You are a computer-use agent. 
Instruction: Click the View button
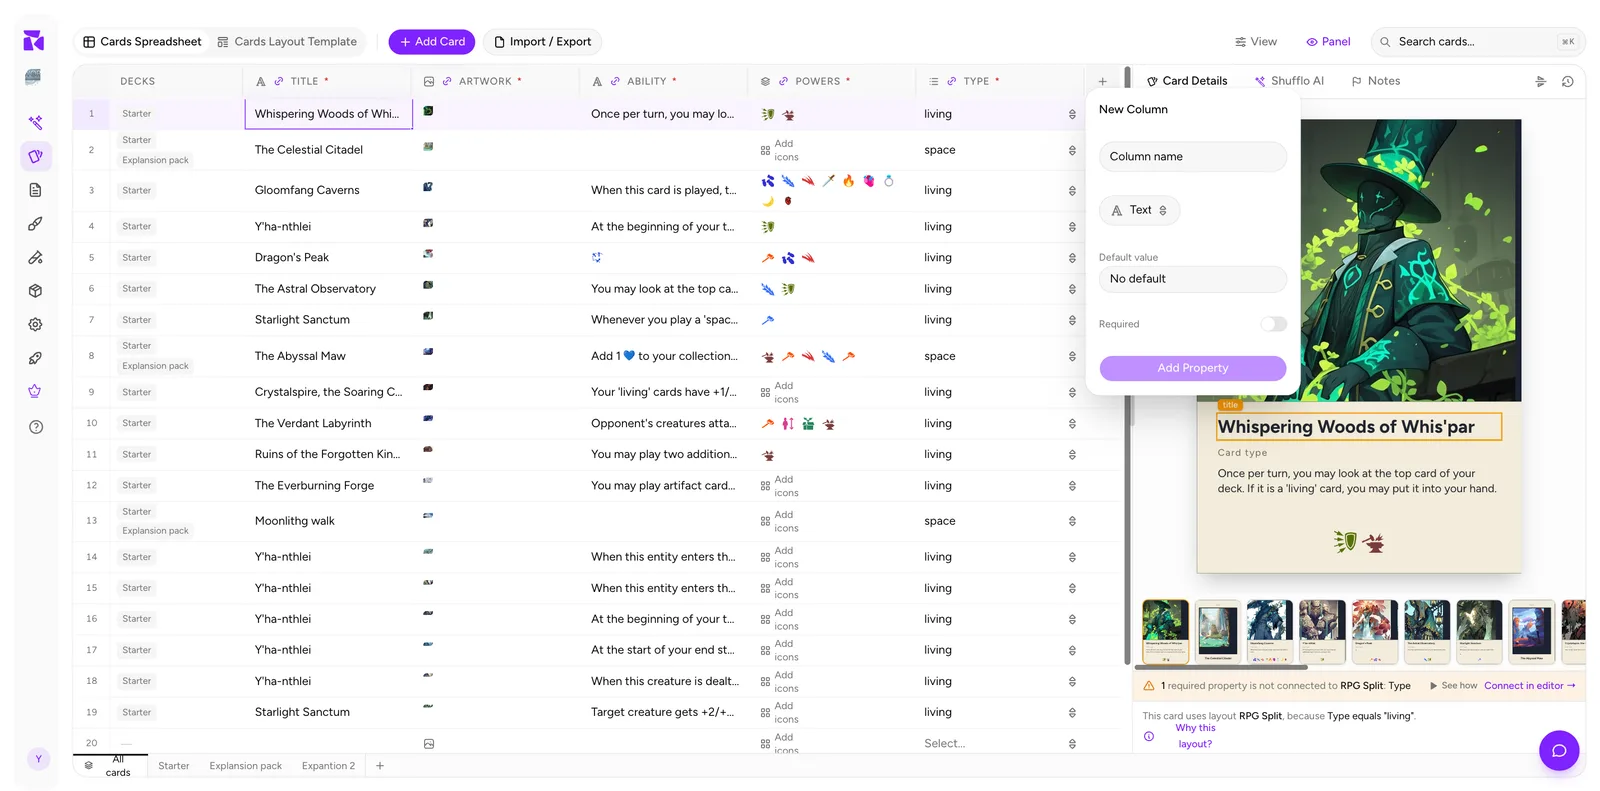pyautogui.click(x=1256, y=42)
